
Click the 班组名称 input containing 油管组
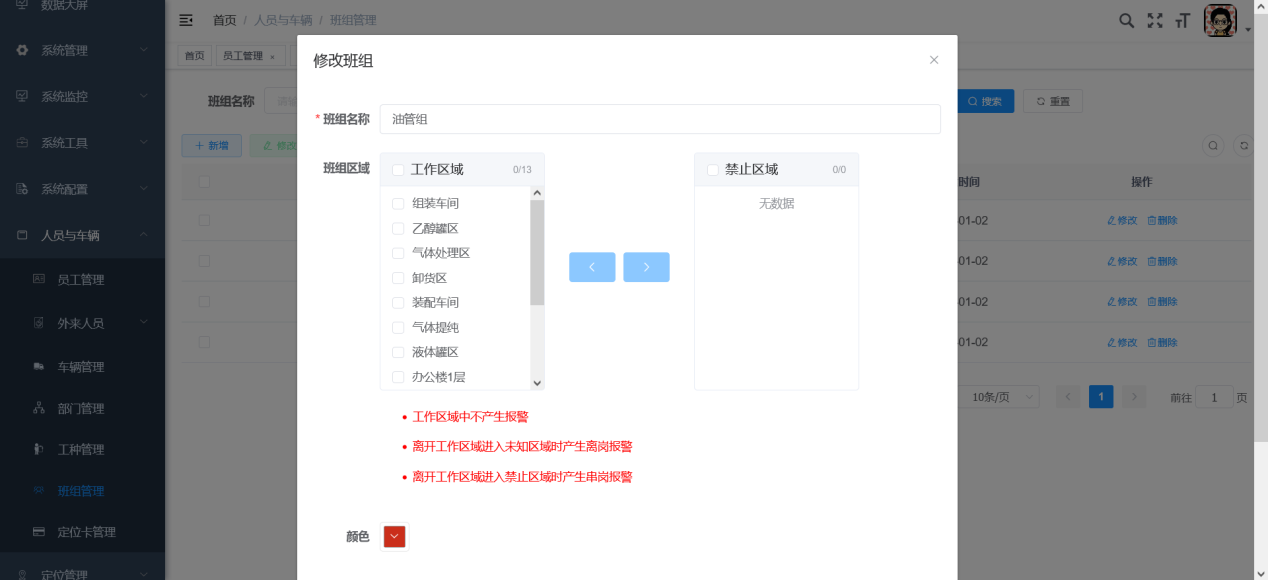[660, 119]
